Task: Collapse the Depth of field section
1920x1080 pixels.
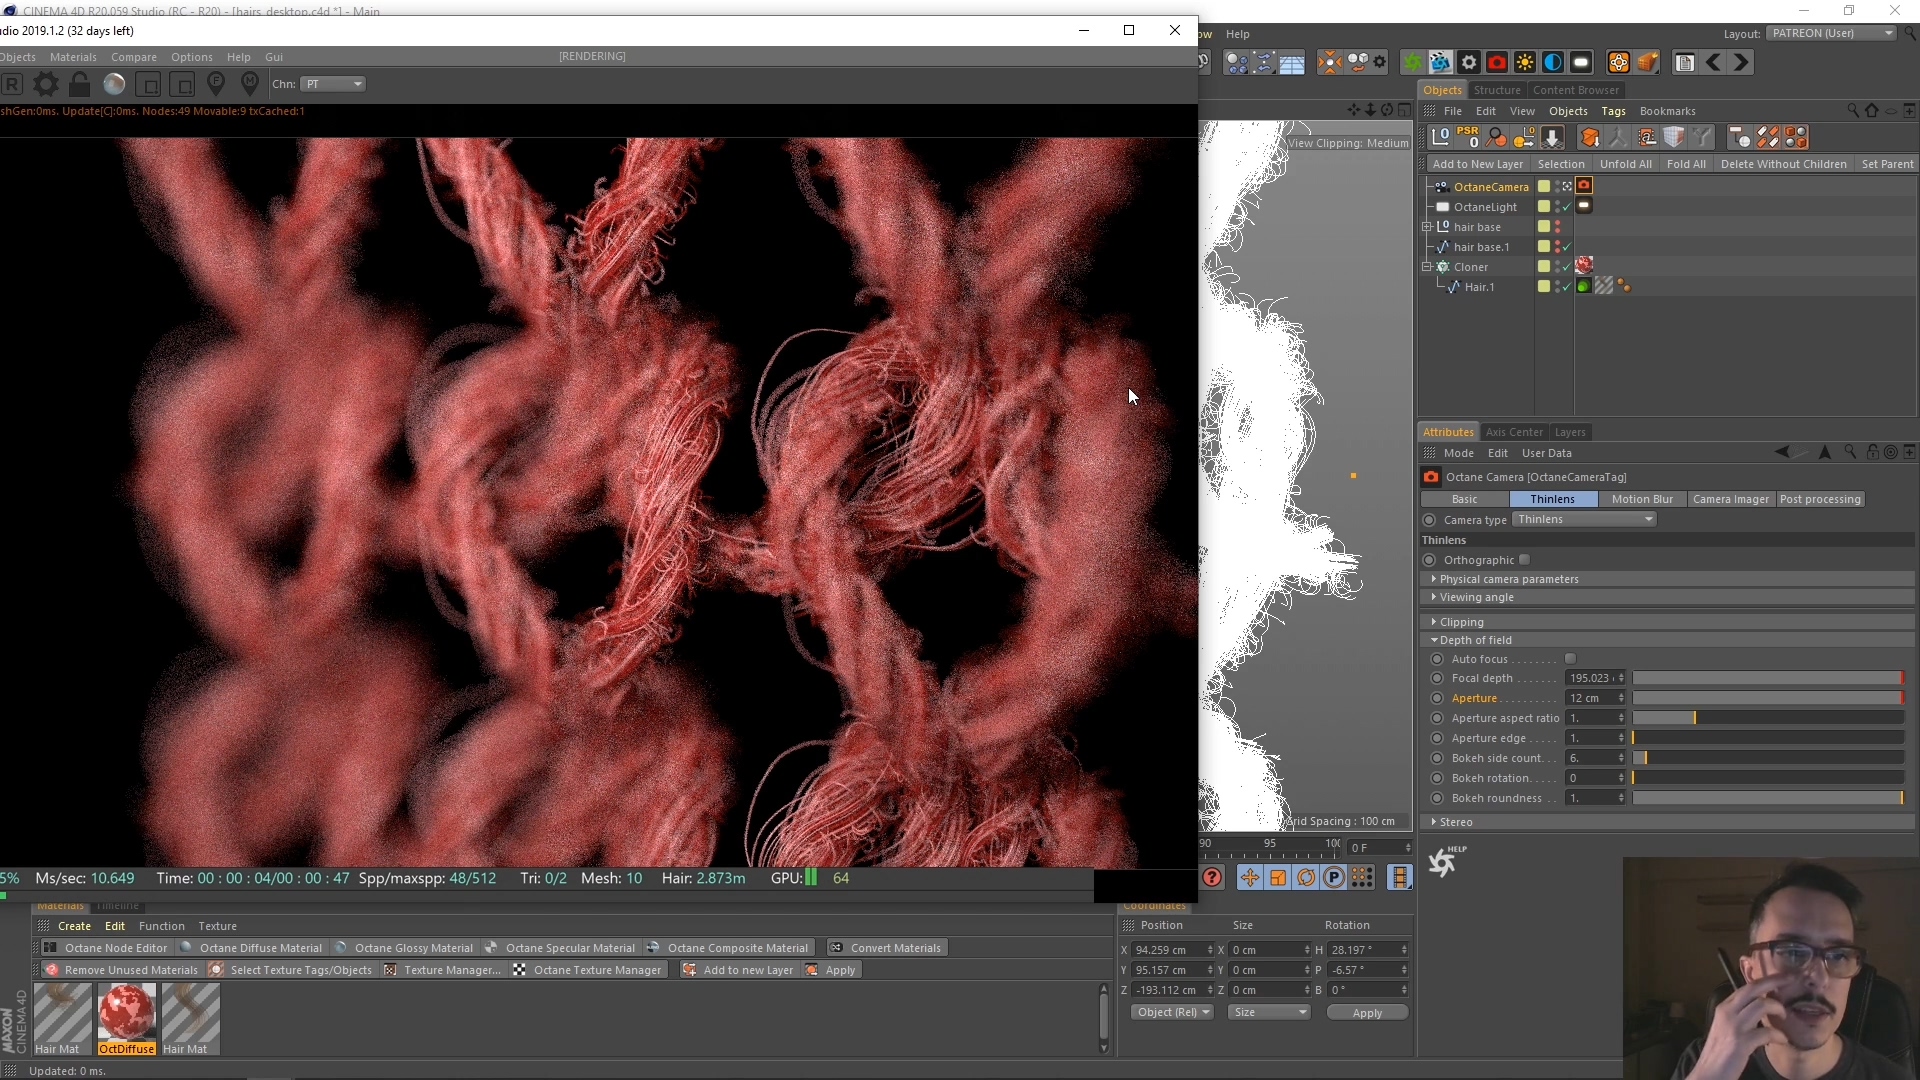Action: pyautogui.click(x=1435, y=640)
